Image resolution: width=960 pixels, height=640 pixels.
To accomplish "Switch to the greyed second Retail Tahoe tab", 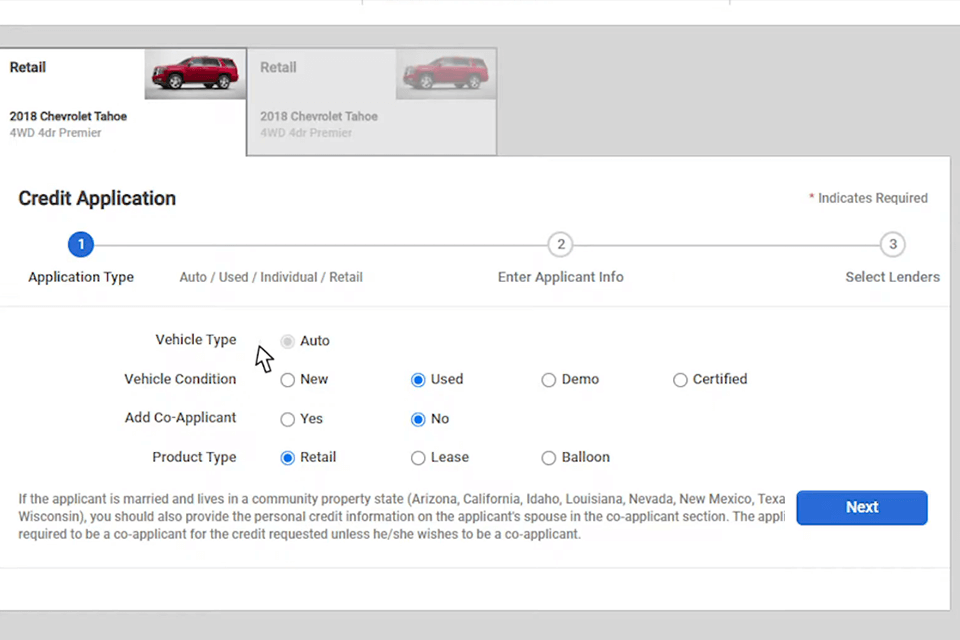I will click(372, 102).
